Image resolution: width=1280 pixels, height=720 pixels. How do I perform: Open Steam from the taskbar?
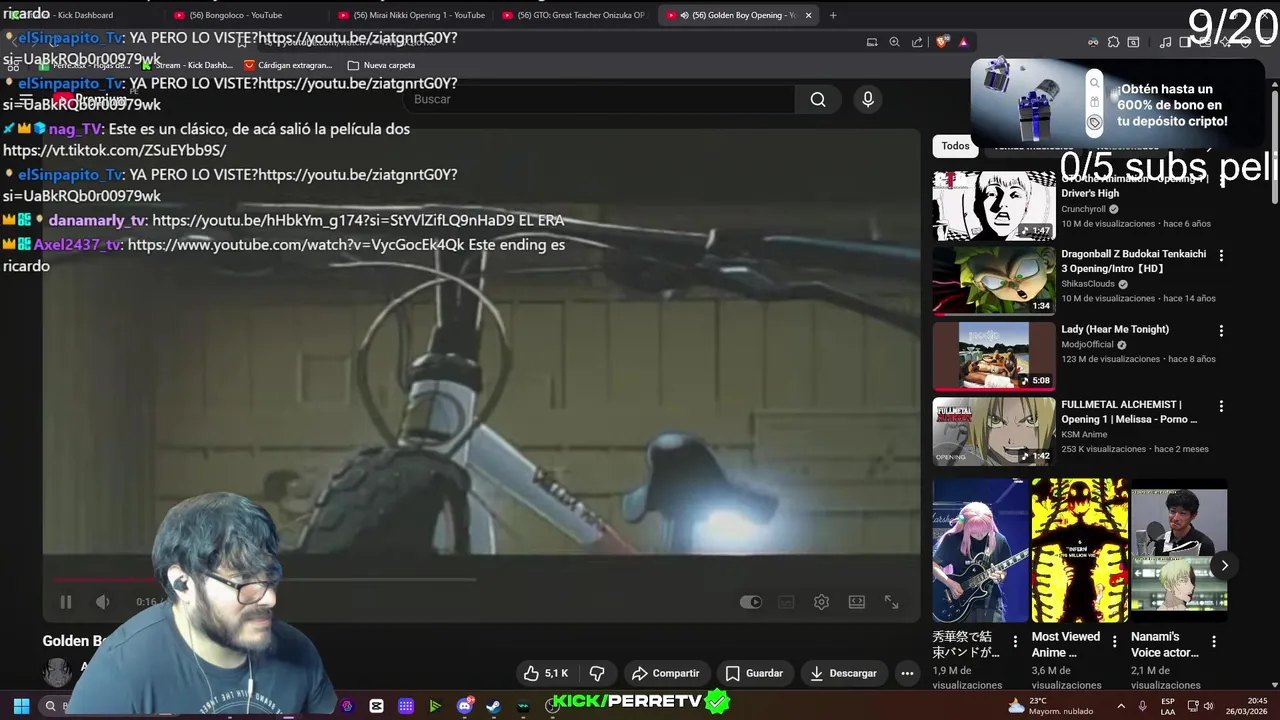493,706
